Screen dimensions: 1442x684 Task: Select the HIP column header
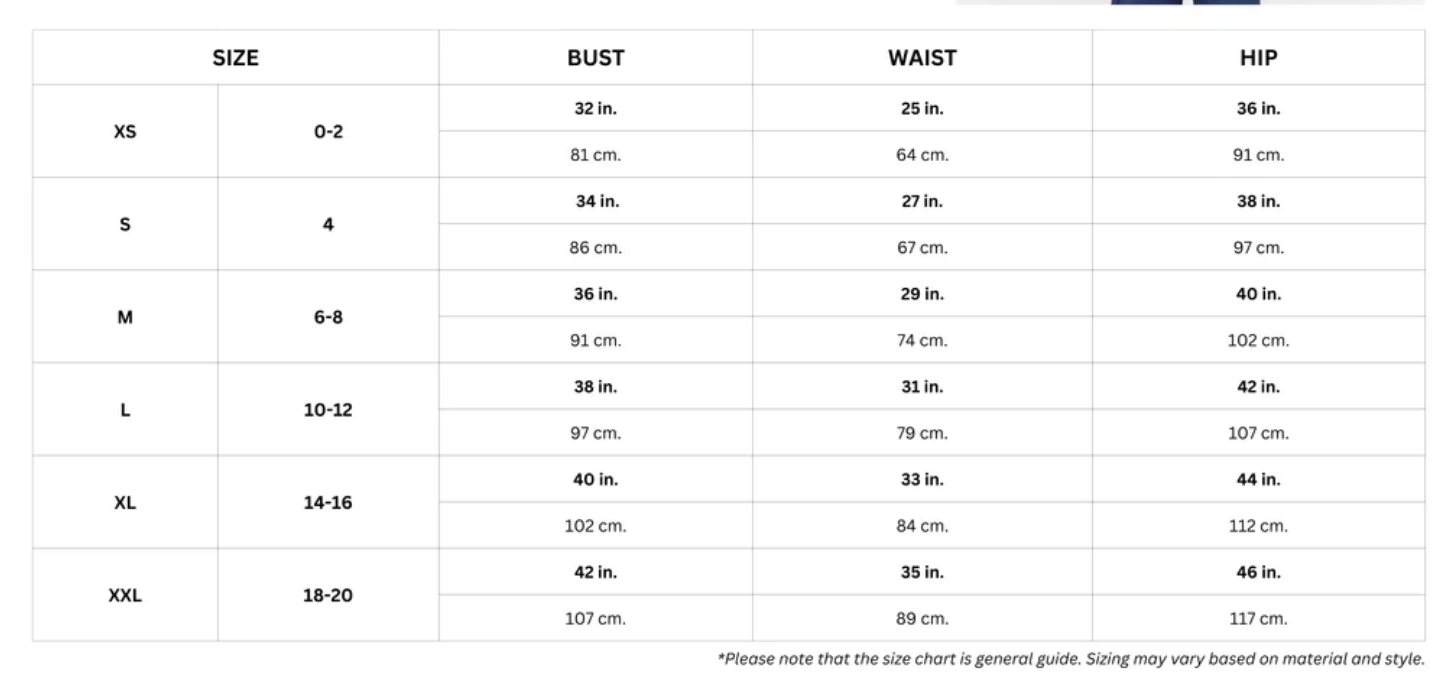1258,58
